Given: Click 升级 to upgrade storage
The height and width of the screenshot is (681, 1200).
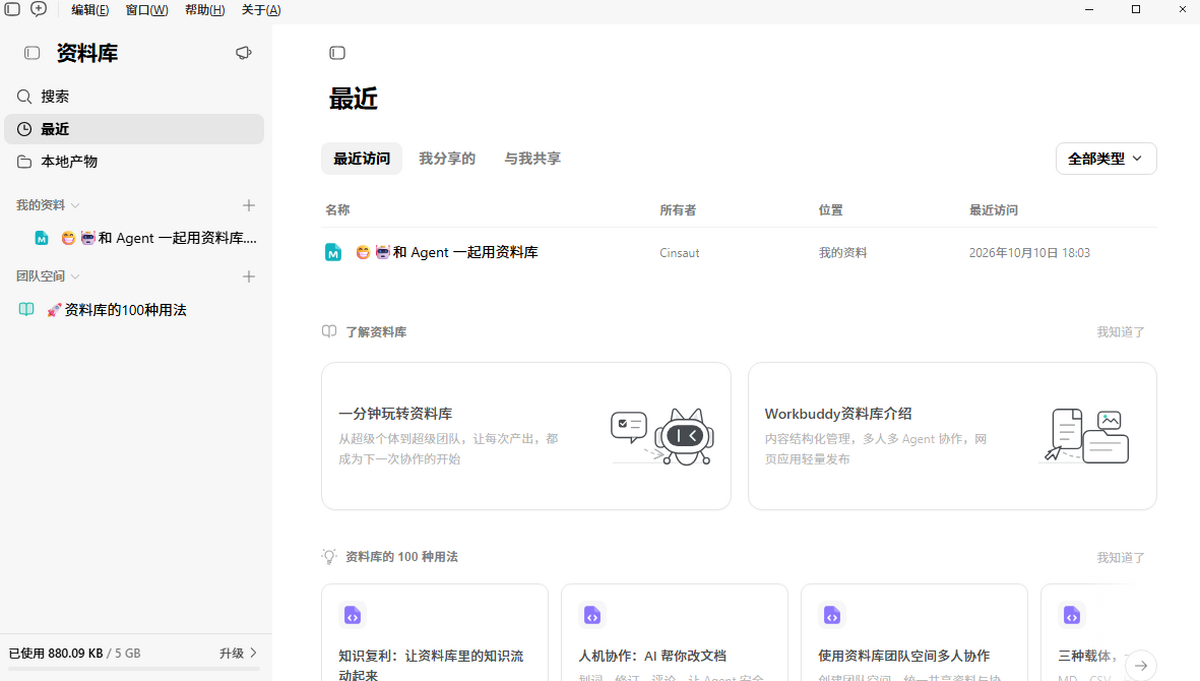Looking at the screenshot, I should [239, 653].
